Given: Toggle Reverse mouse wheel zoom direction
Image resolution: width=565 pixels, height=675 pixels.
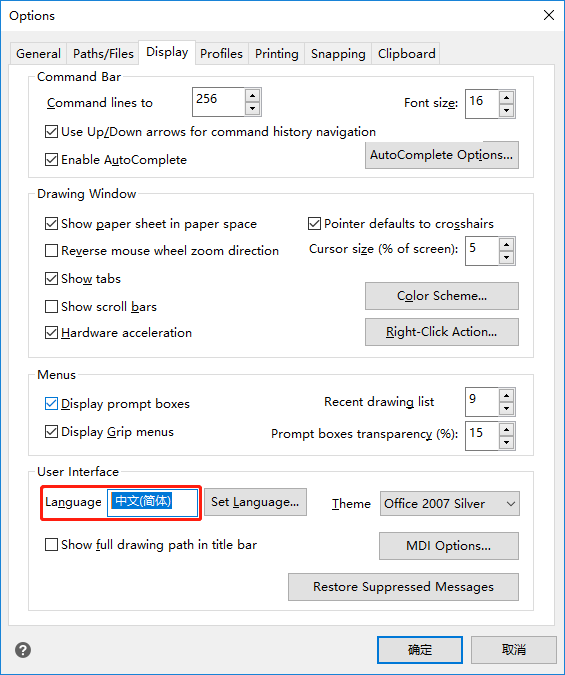Looking at the screenshot, I should [51, 251].
